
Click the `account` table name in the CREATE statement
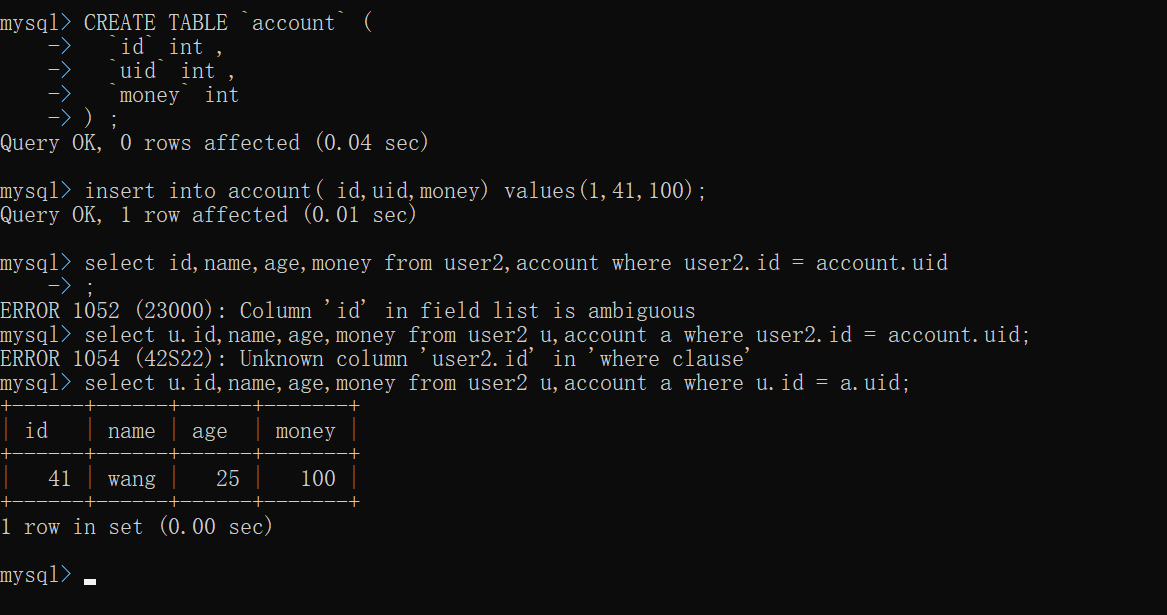(x=293, y=23)
